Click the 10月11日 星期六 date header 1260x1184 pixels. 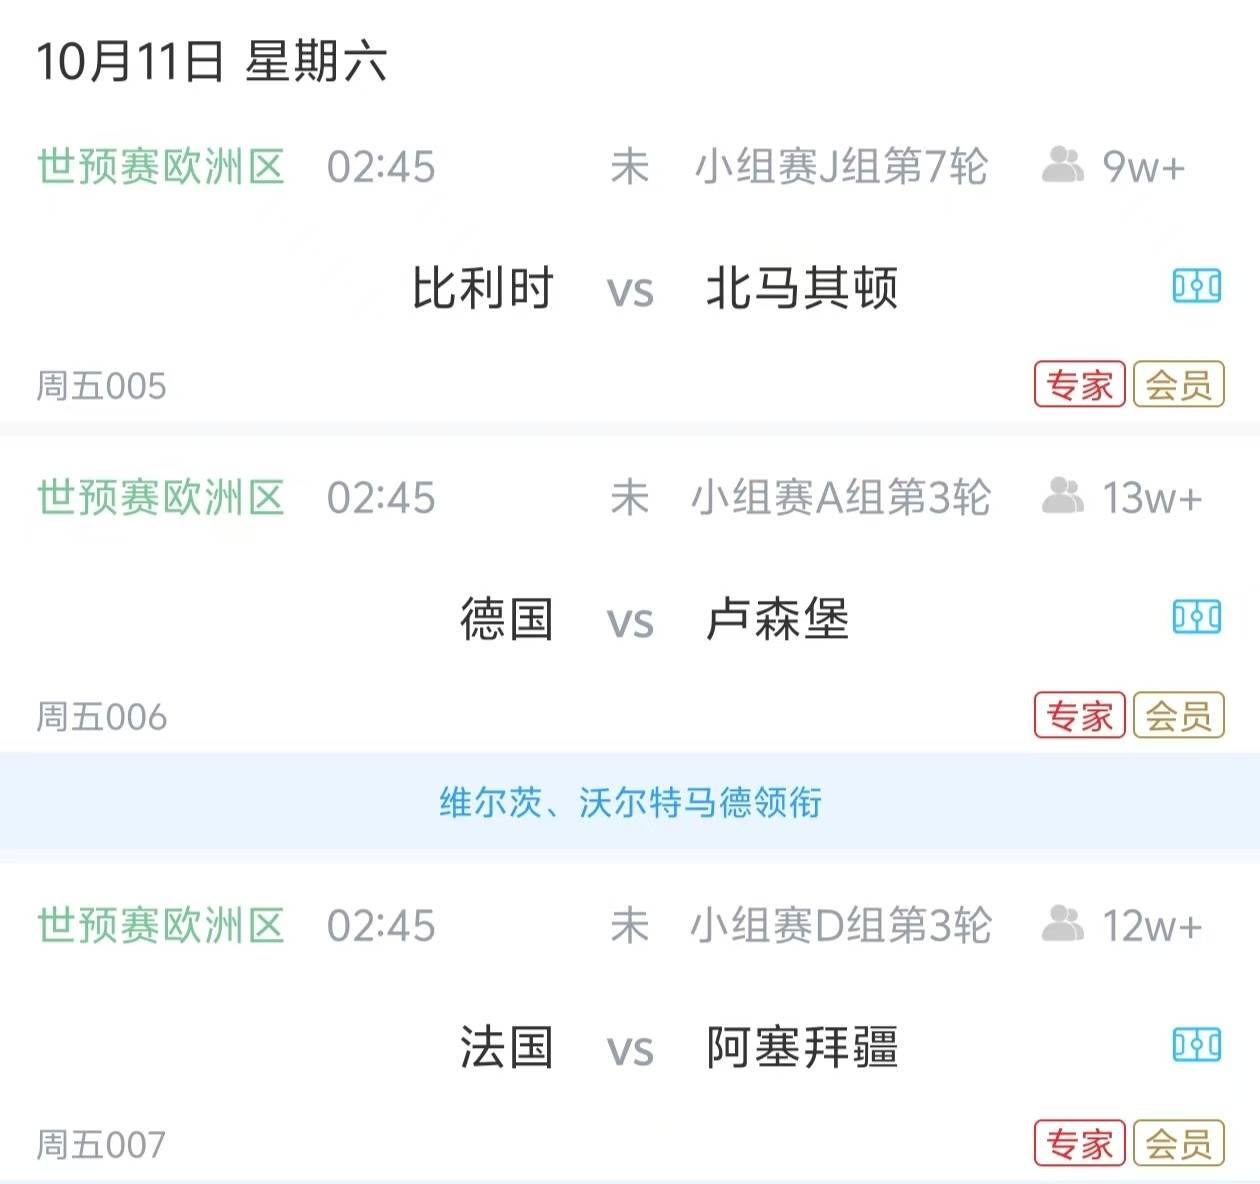pos(211,62)
